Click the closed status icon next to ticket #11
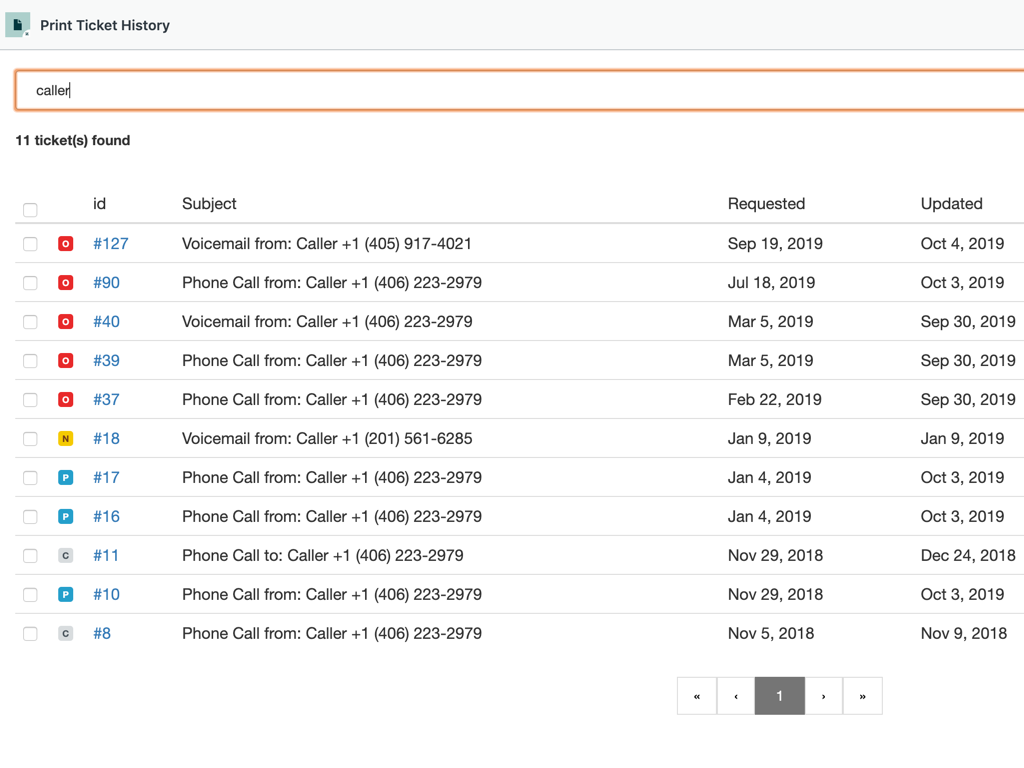The width and height of the screenshot is (1024, 768). tap(65, 555)
